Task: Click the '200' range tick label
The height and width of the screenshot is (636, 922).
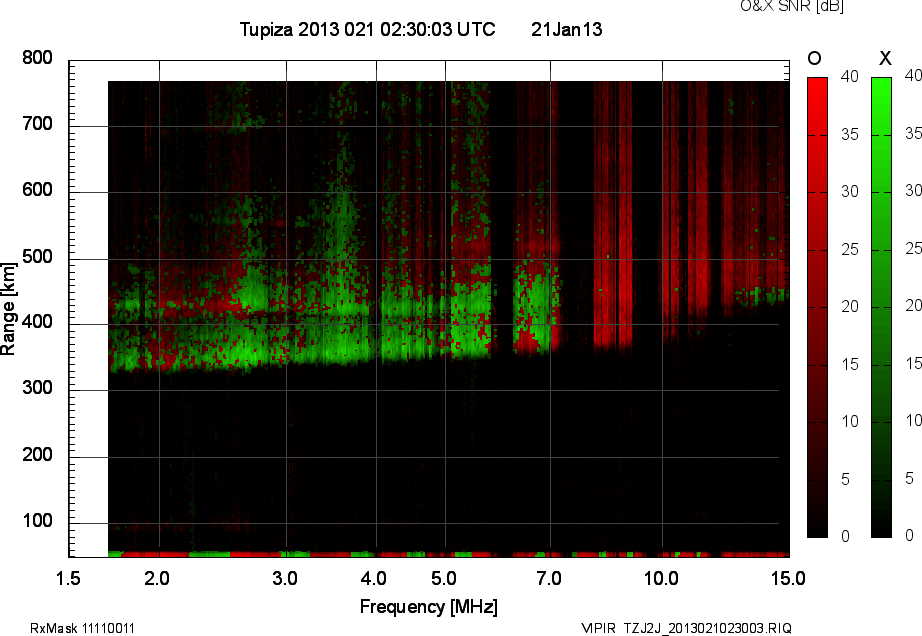Action: coord(37,454)
